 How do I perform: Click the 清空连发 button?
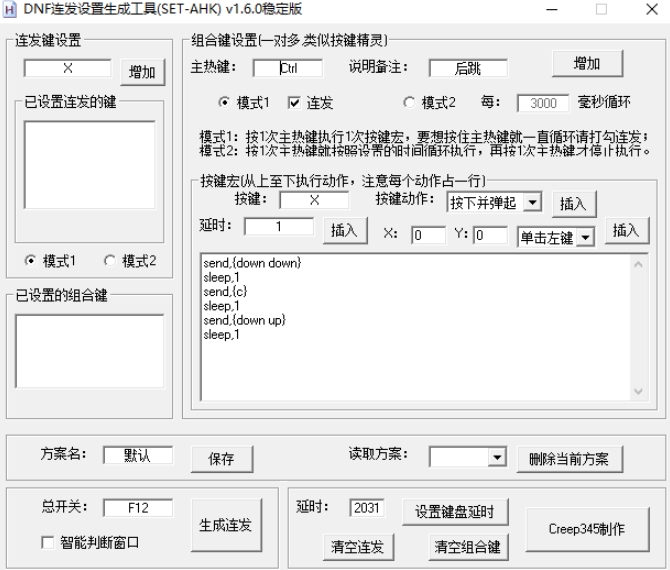click(x=358, y=546)
